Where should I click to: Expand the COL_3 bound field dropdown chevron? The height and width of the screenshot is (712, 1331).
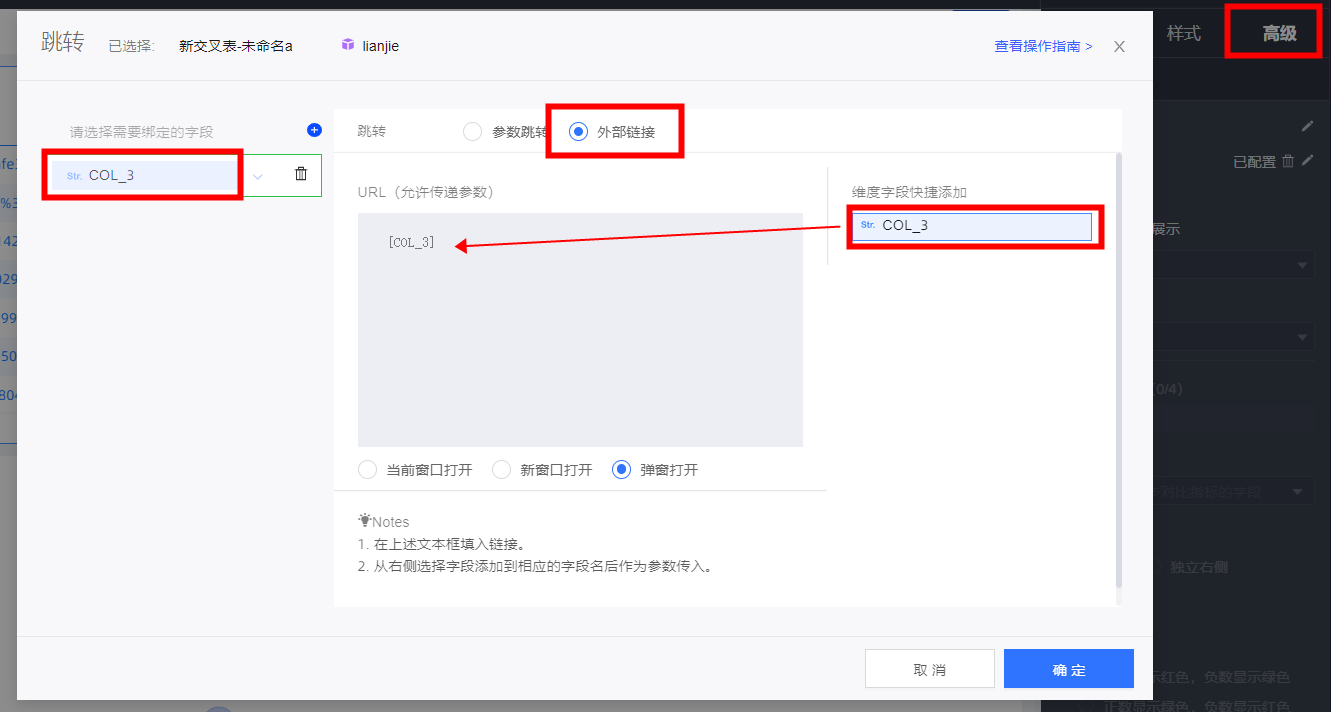258,176
